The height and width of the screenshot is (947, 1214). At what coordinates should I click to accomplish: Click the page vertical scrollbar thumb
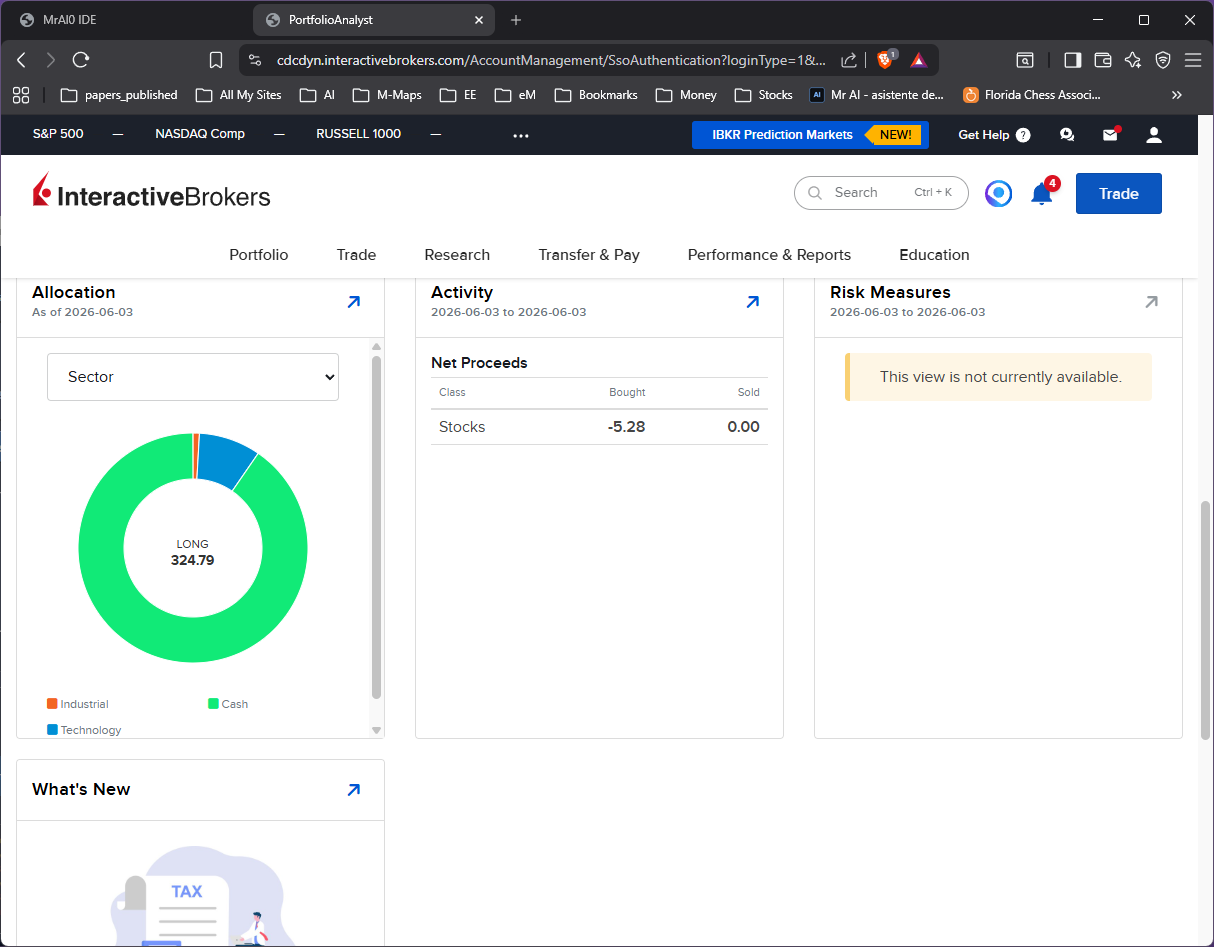[x=1205, y=620]
